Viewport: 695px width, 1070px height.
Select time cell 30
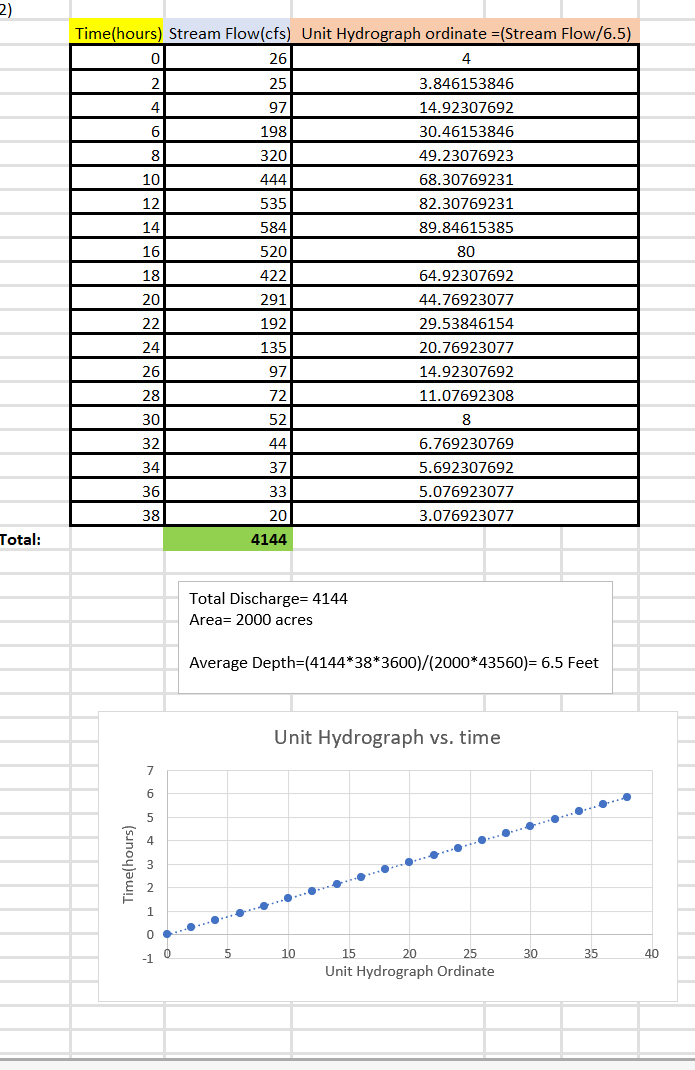pos(117,419)
